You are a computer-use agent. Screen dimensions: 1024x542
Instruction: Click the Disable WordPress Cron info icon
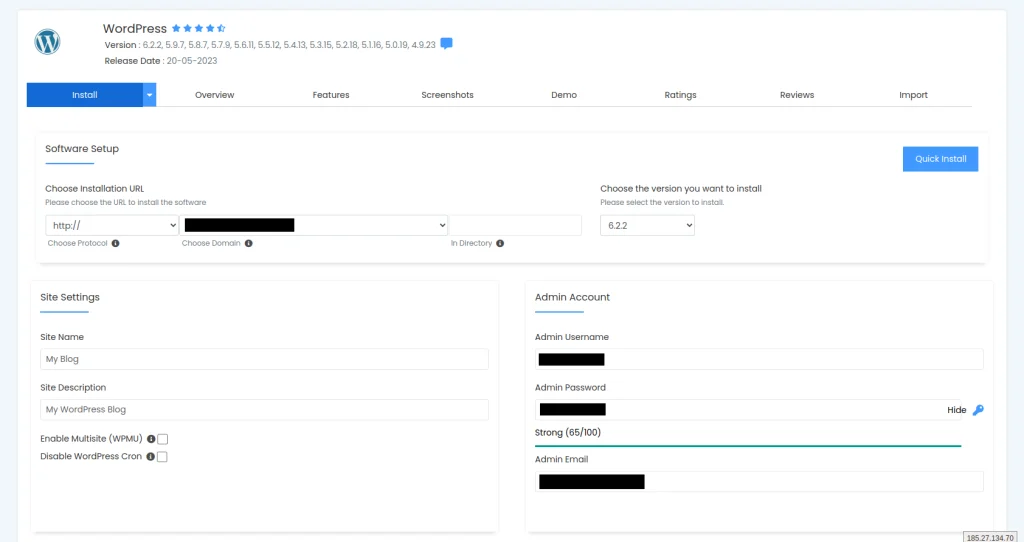151,456
